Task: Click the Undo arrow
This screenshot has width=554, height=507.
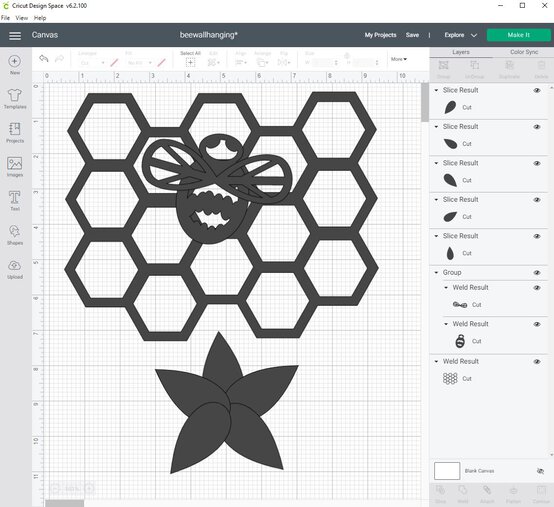Action: coord(43,58)
